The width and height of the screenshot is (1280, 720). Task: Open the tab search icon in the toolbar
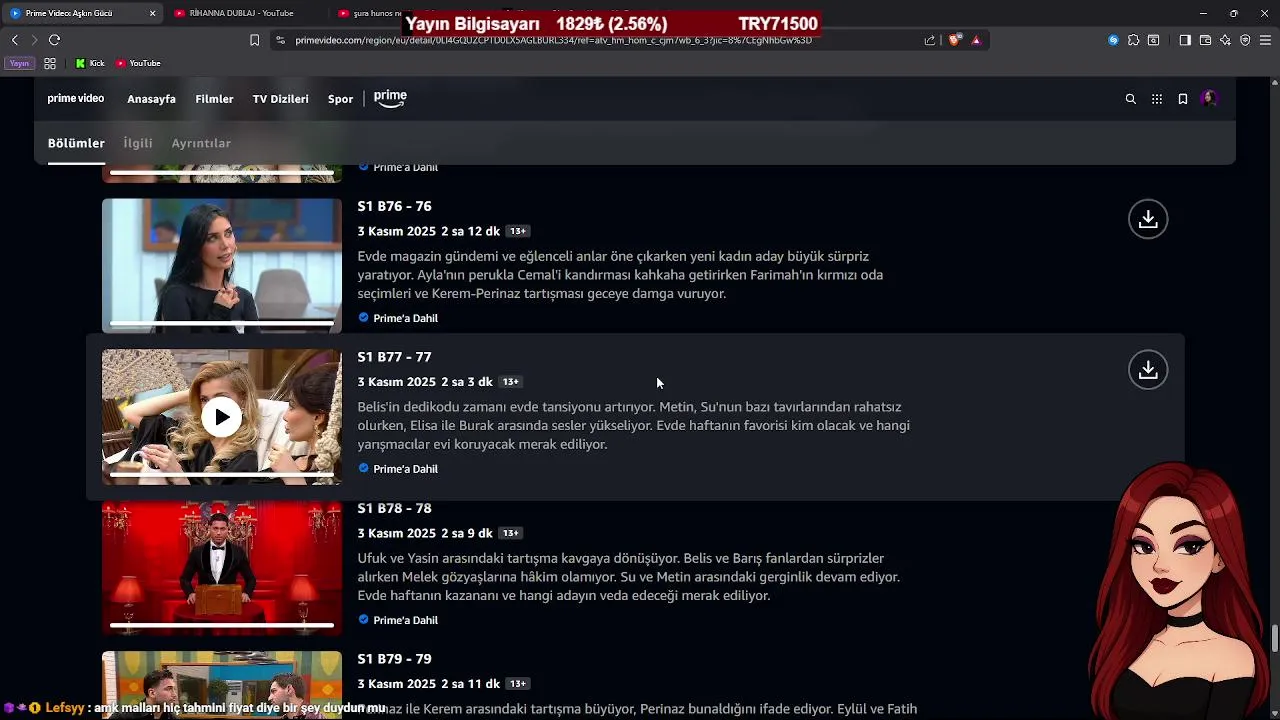pyautogui.click(x=1154, y=40)
